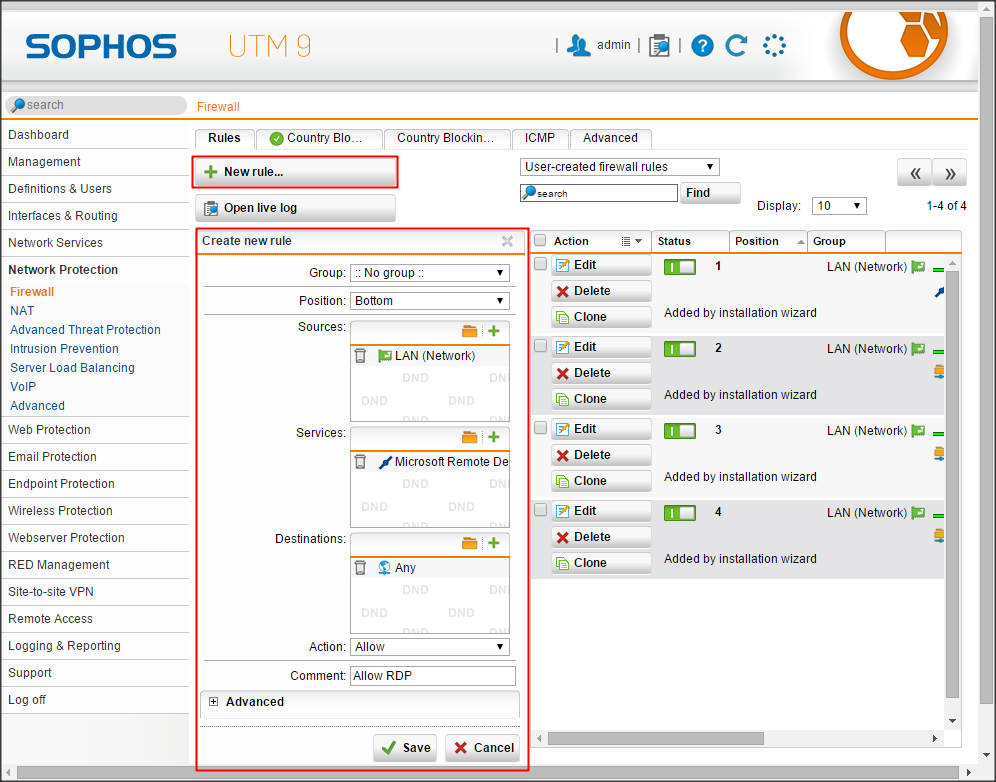
Task: Tick the select-all checkbox in Action header
Action: [x=541, y=241]
